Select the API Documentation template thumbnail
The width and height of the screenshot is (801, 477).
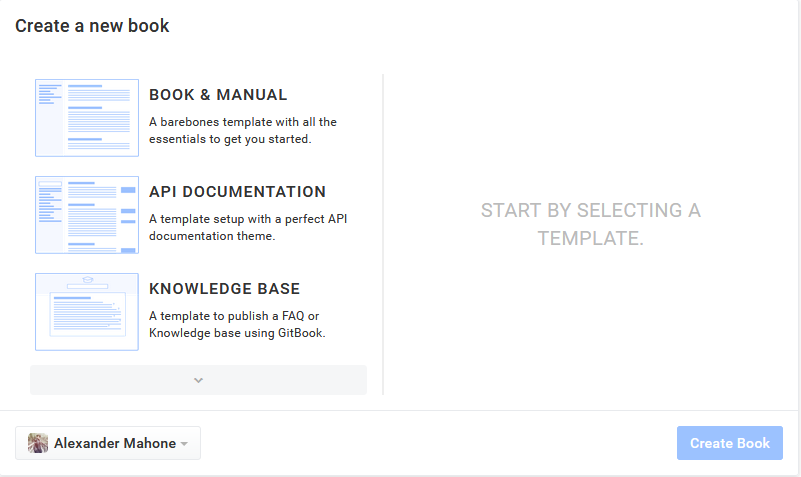tap(87, 215)
